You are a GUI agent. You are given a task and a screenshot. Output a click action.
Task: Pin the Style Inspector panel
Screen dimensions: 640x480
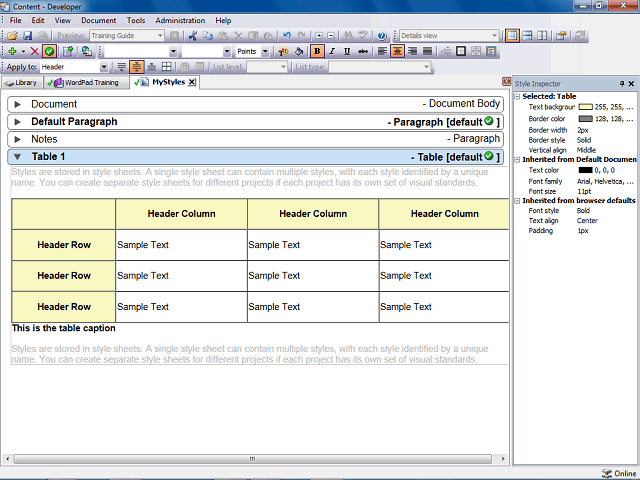click(x=622, y=84)
